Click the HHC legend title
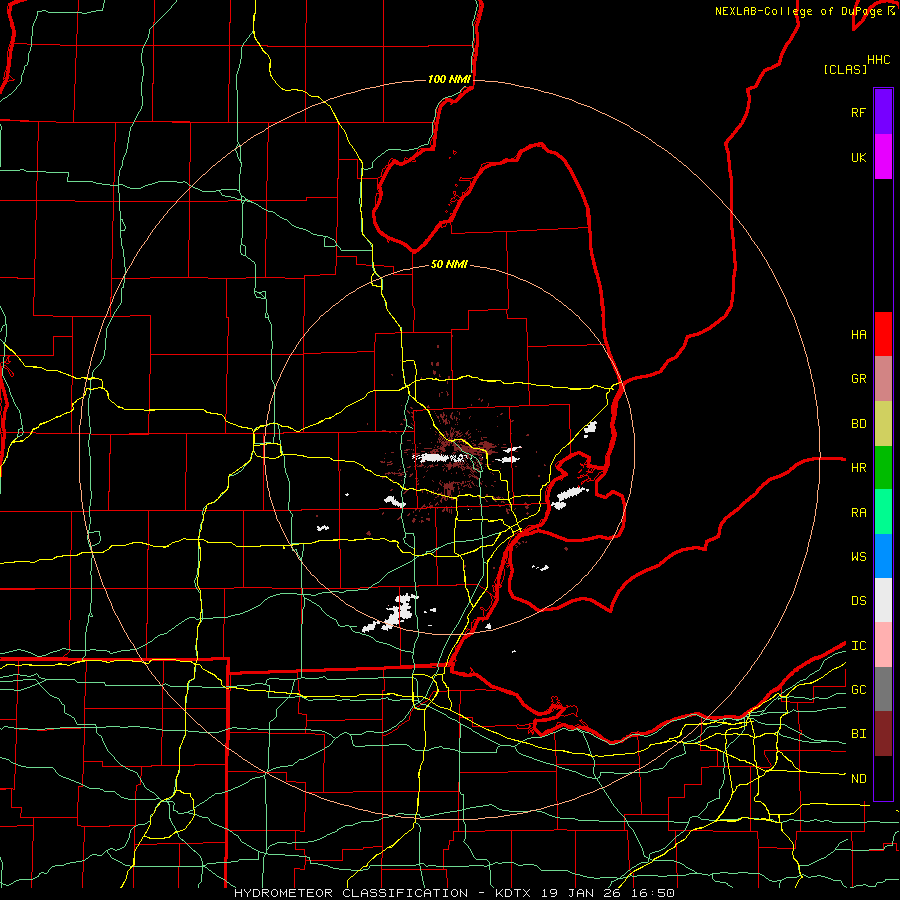The image size is (900, 900). 878,60
